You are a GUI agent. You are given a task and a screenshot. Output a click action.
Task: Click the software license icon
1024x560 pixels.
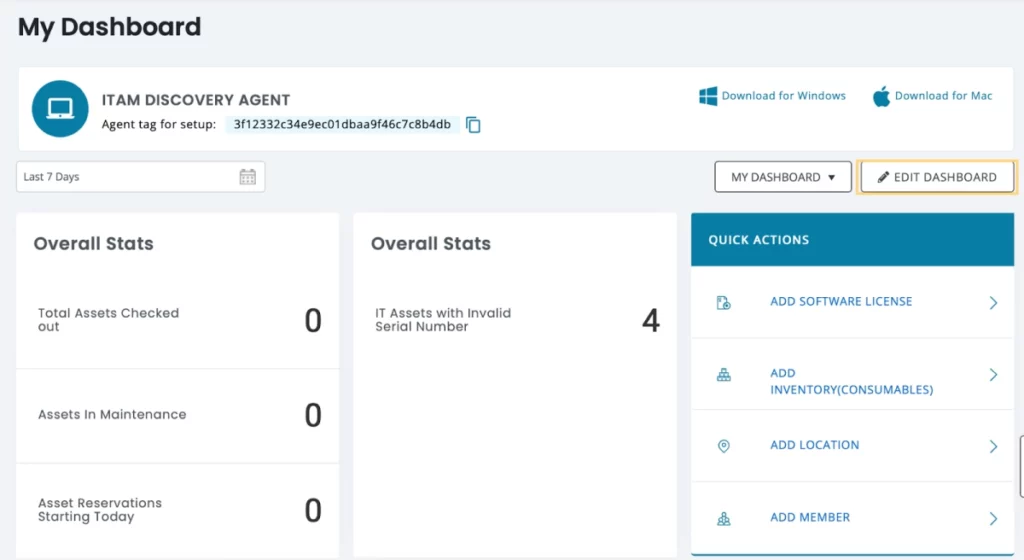[x=724, y=302]
